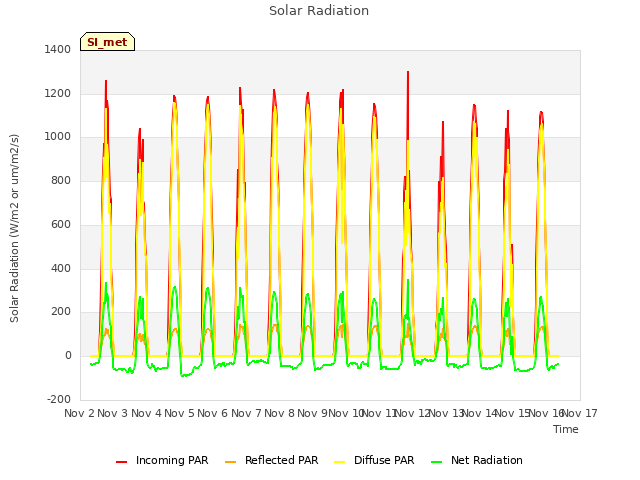640x480 pixels.
Task: Click the Nov 2 x-axis date label
Action: pos(79,413)
